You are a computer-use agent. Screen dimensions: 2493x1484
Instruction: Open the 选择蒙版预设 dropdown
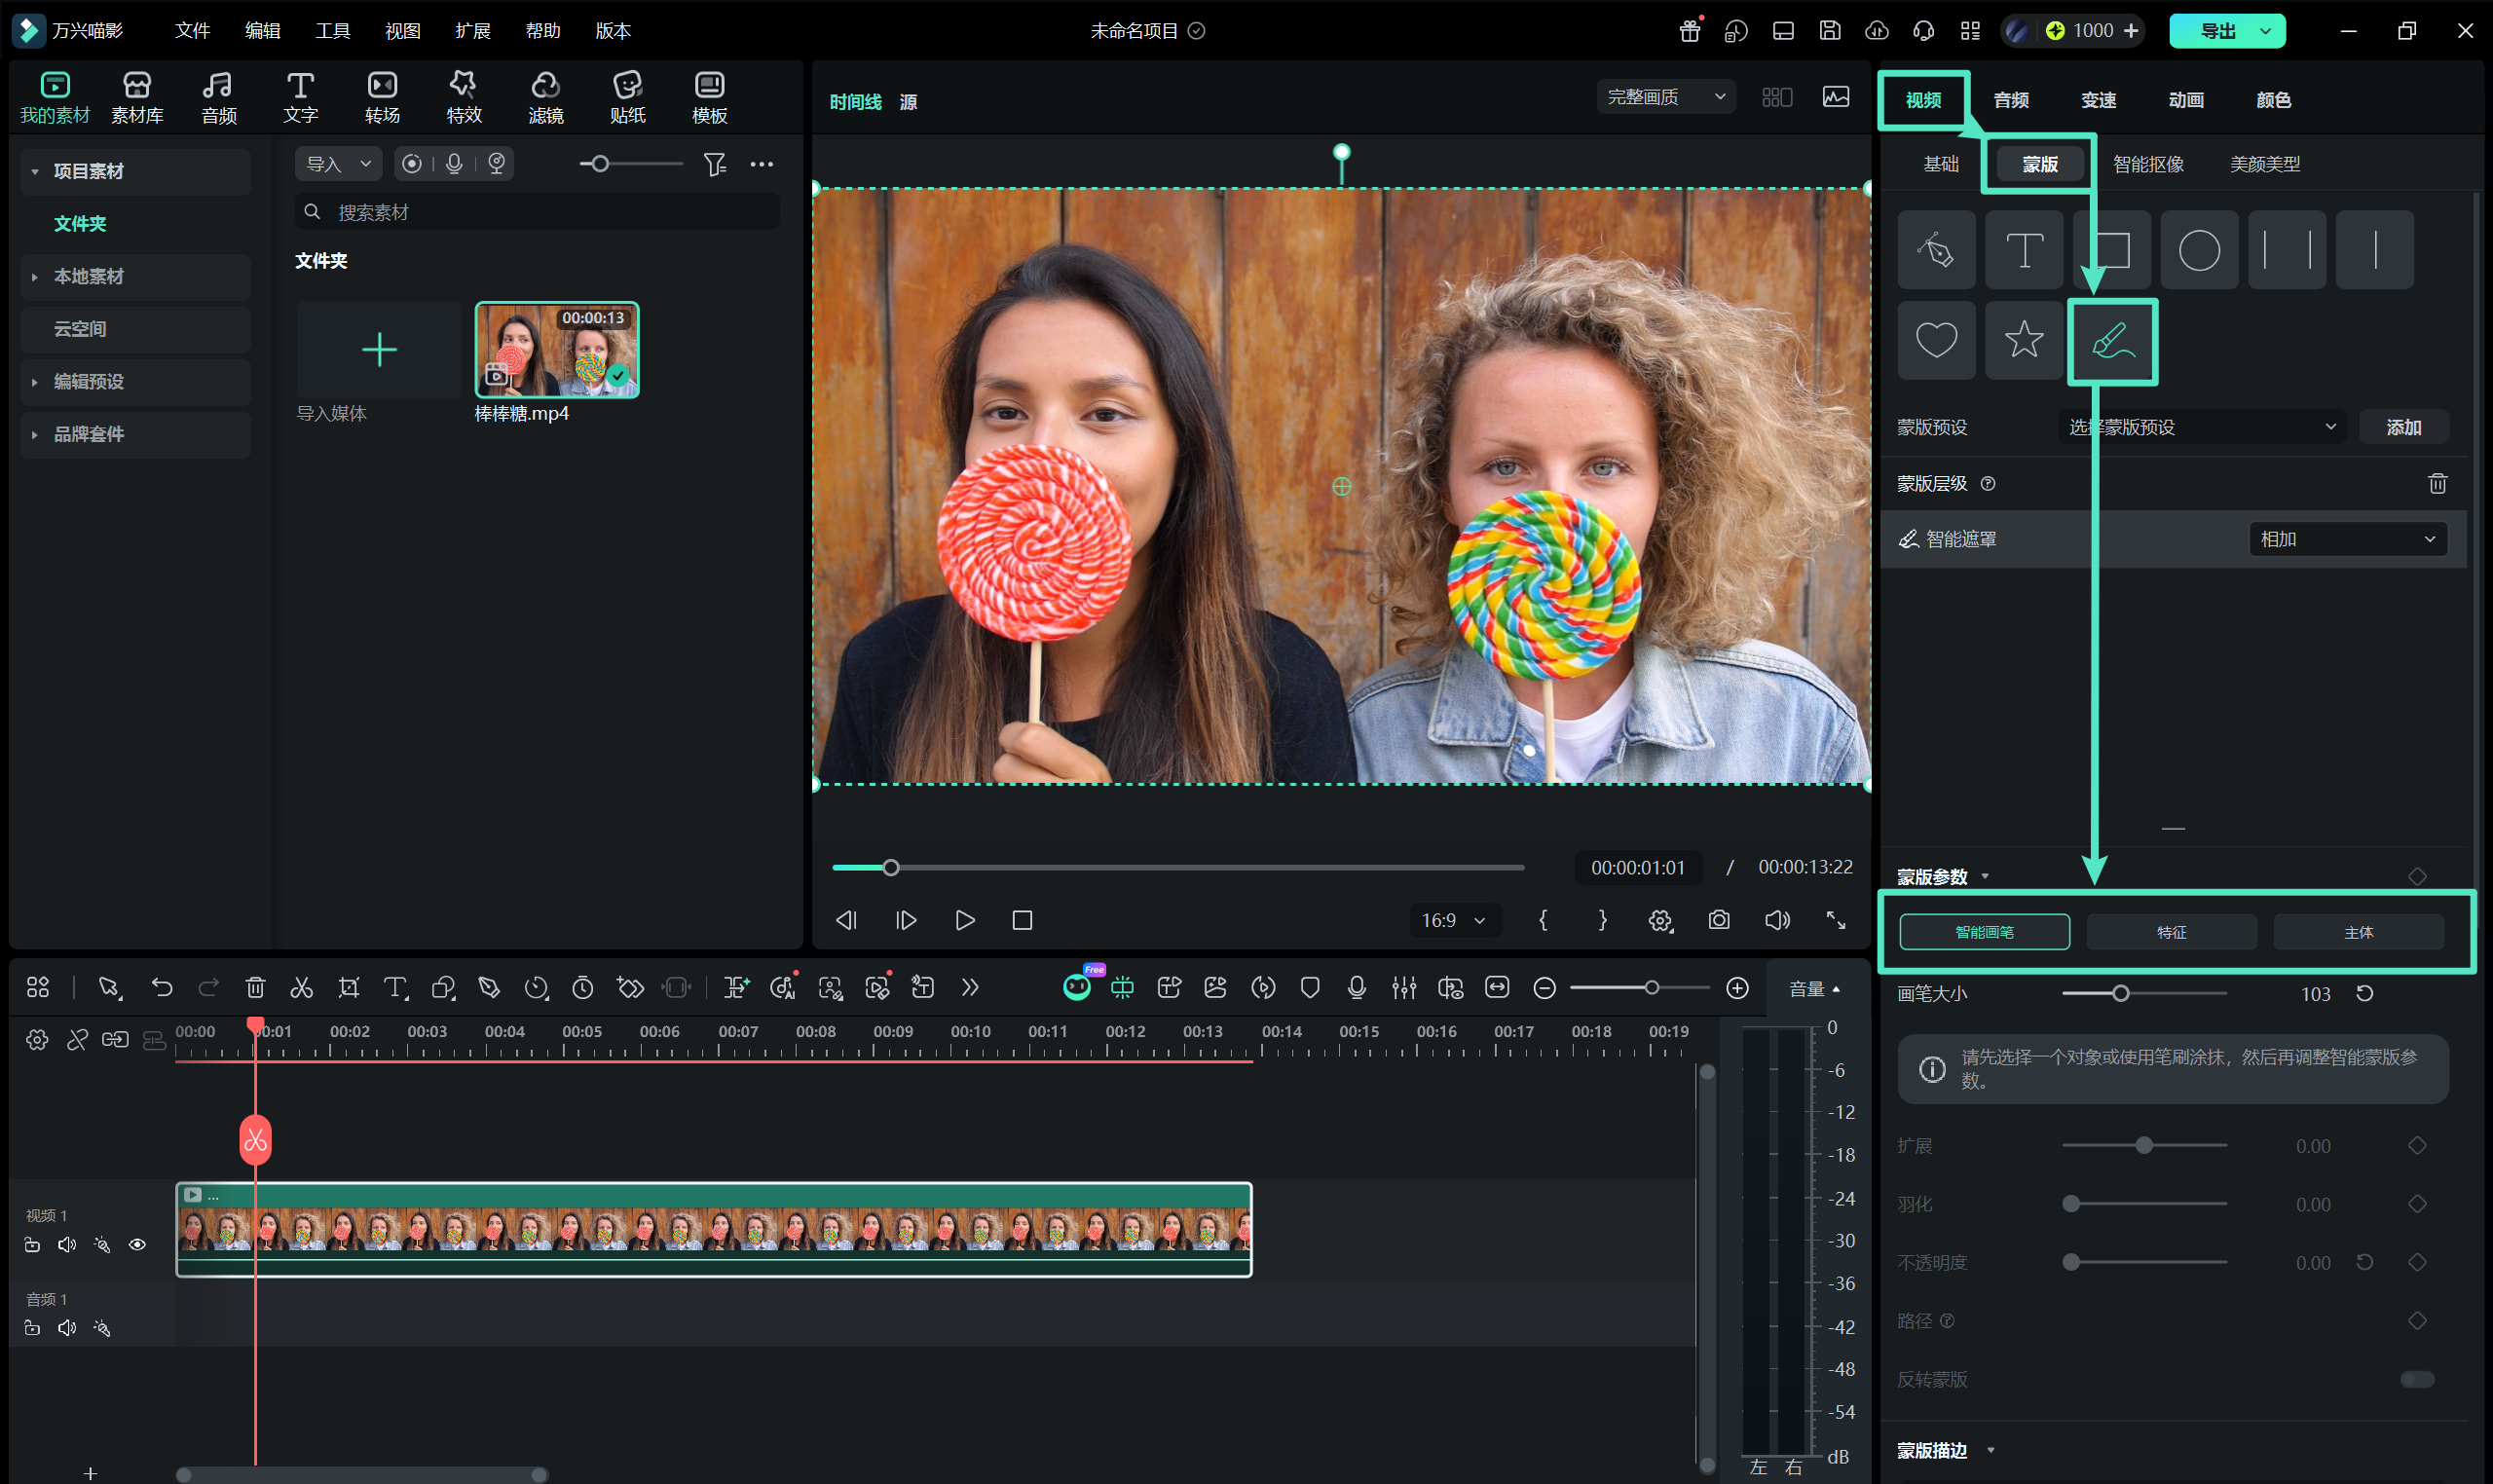pyautogui.click(x=2203, y=427)
